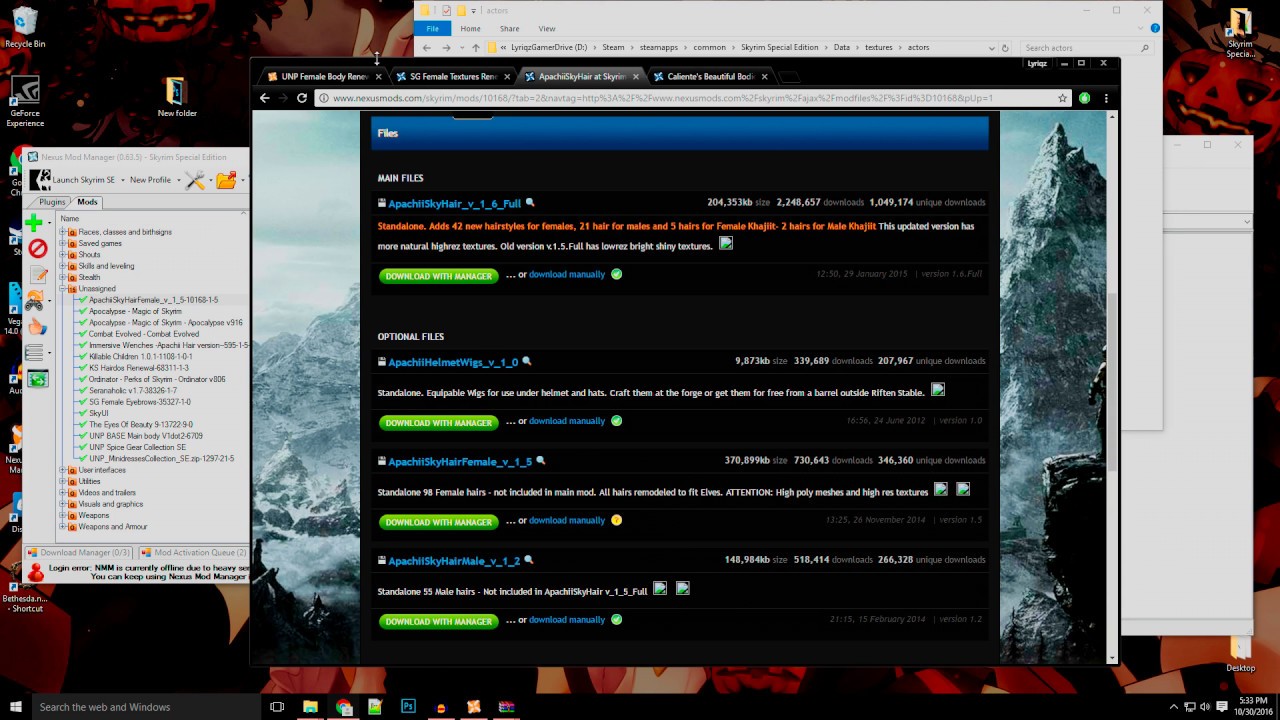
Task: Click the gamepad Categories icon in NMM sidebar
Action: 36,300
